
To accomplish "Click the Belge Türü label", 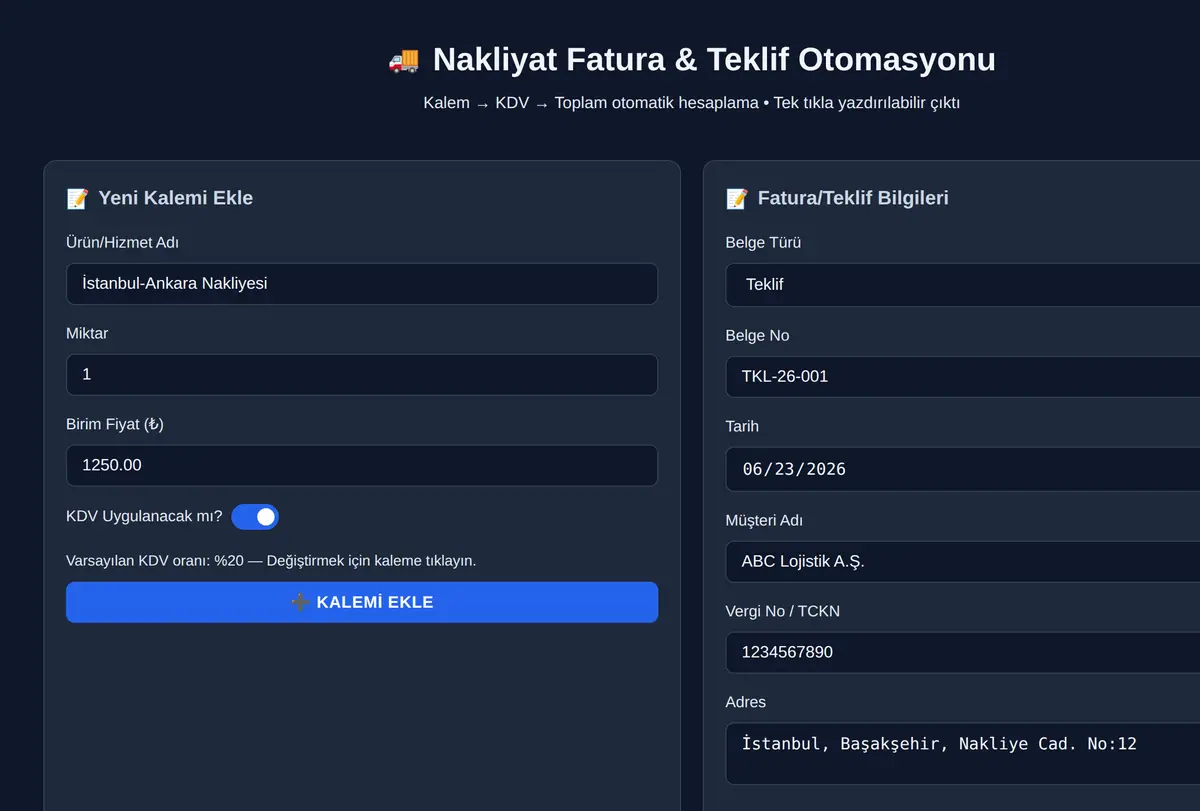I will (763, 243).
